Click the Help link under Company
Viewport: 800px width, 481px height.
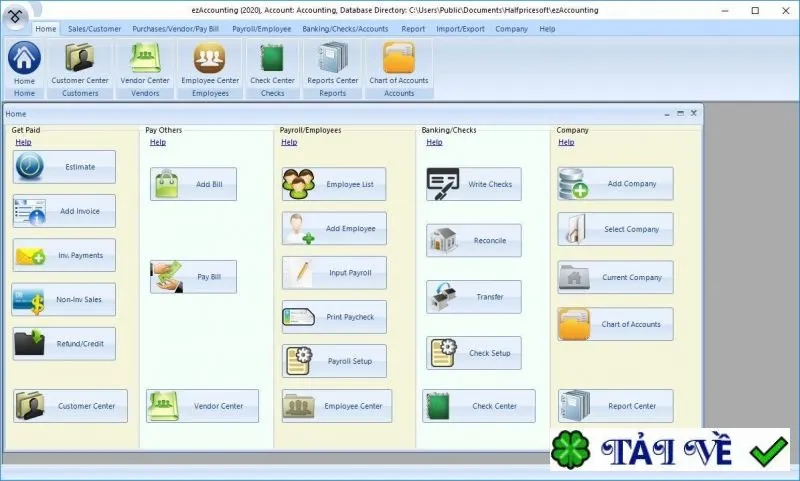[x=566, y=142]
